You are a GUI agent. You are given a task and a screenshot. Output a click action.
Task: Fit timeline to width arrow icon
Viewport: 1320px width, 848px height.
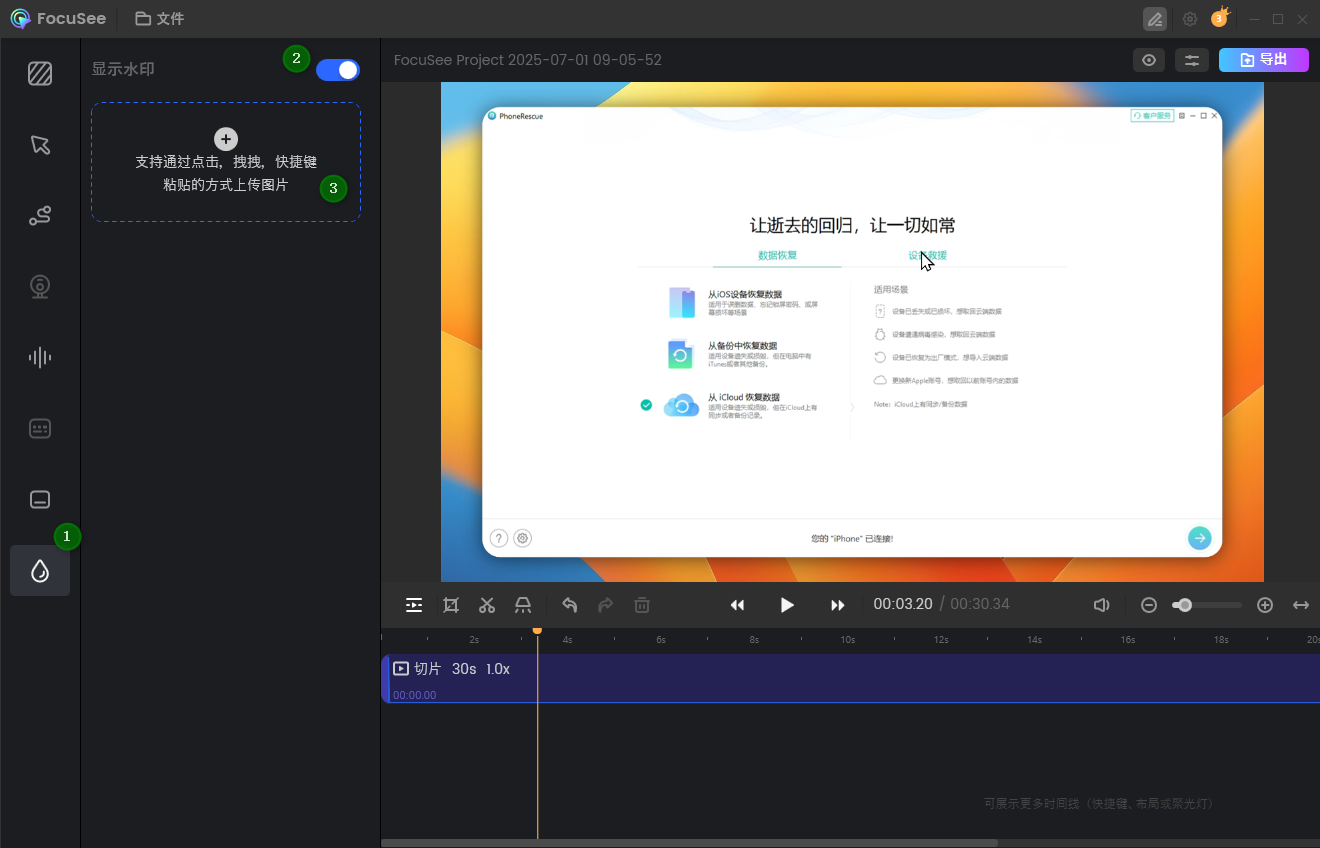(x=1301, y=605)
